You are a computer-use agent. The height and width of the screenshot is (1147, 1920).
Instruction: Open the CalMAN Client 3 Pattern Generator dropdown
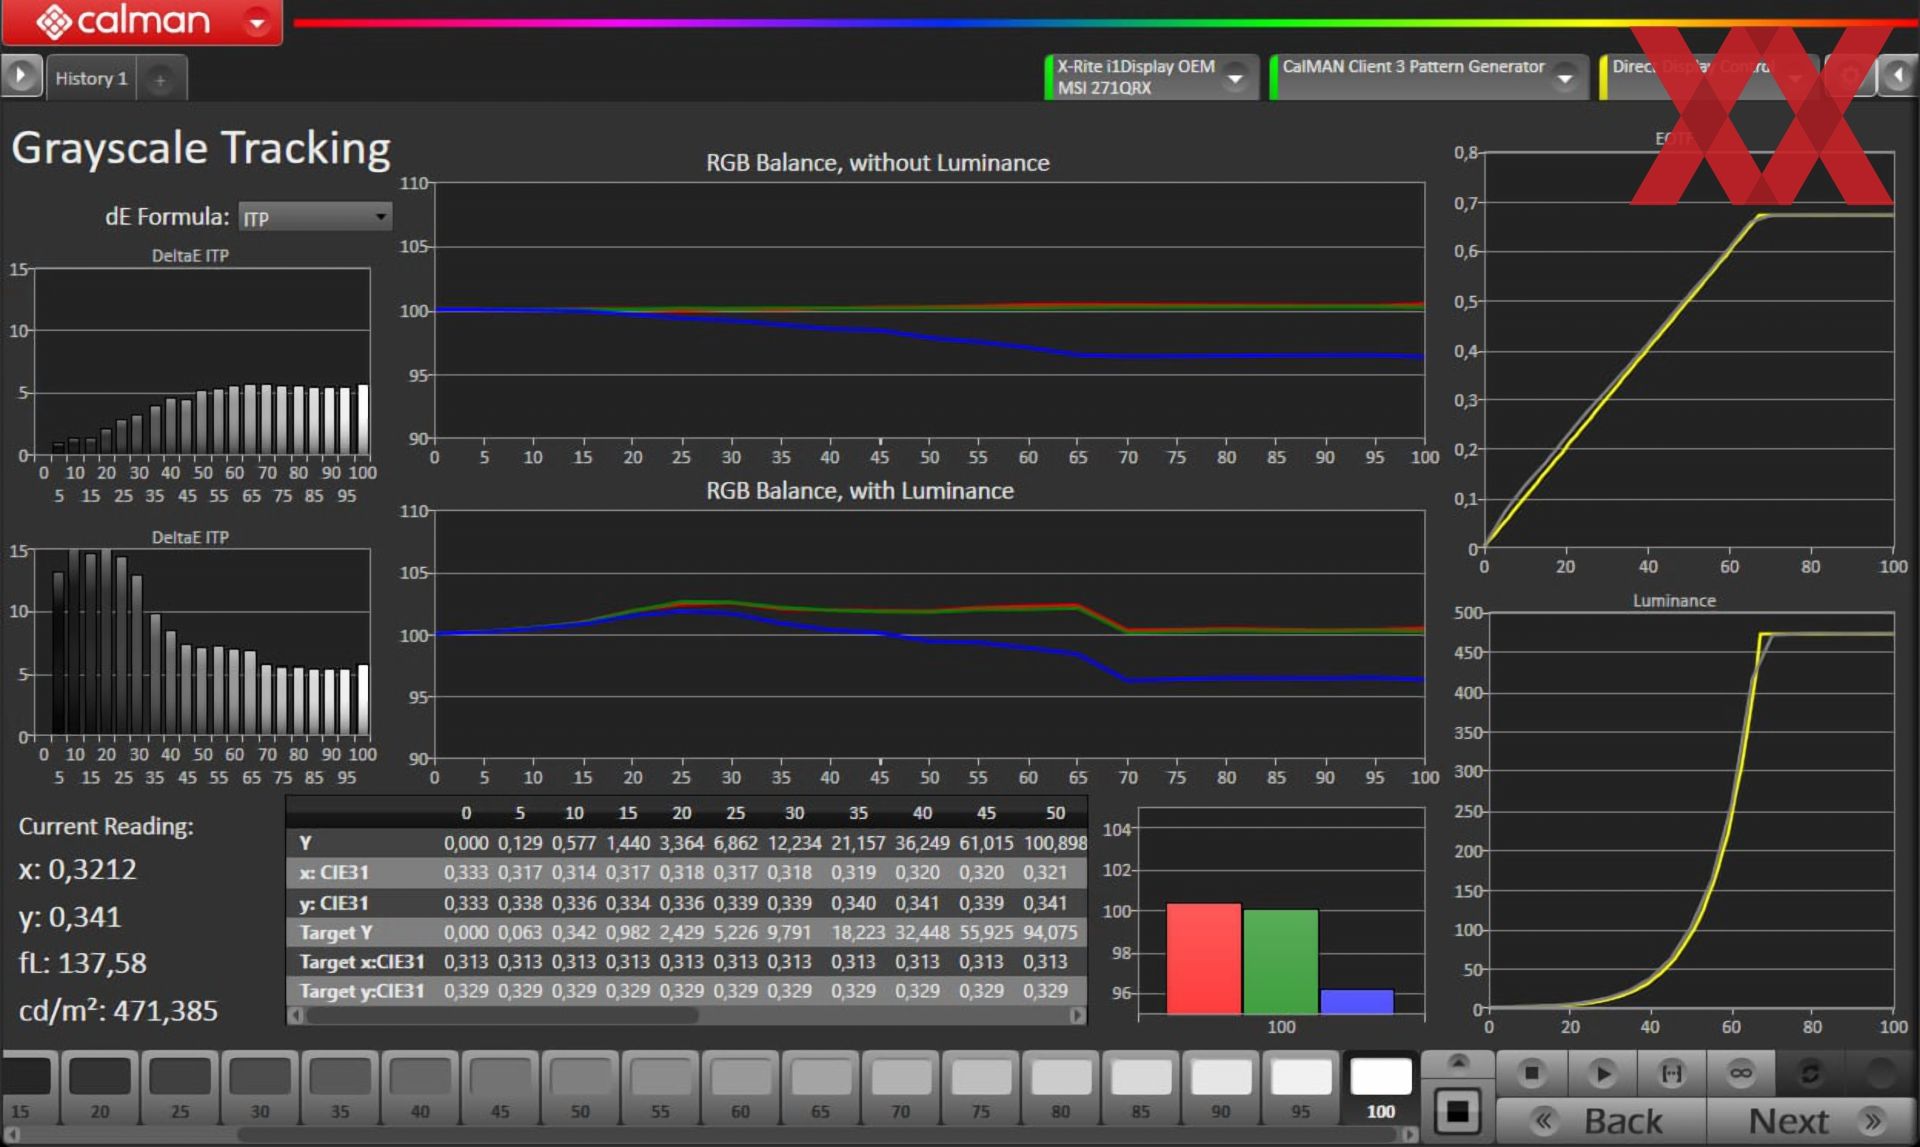pyautogui.click(x=1565, y=77)
